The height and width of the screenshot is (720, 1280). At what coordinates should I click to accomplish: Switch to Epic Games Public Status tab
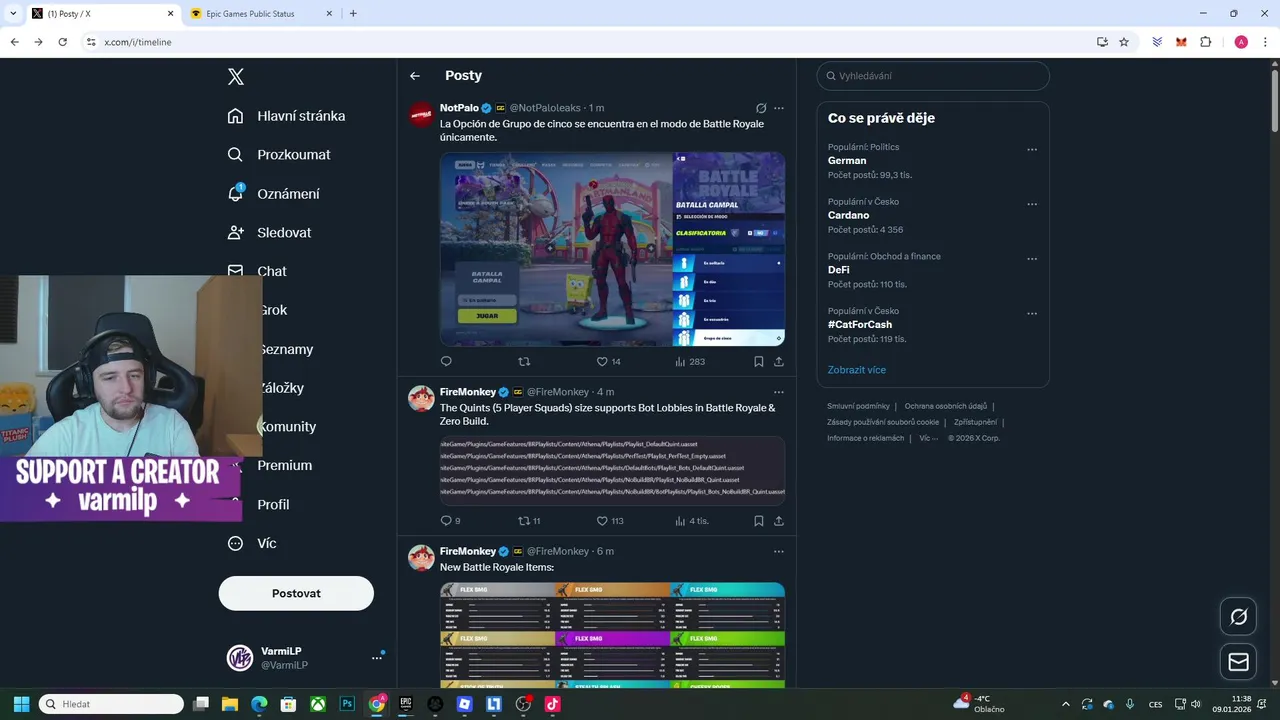coord(262,14)
